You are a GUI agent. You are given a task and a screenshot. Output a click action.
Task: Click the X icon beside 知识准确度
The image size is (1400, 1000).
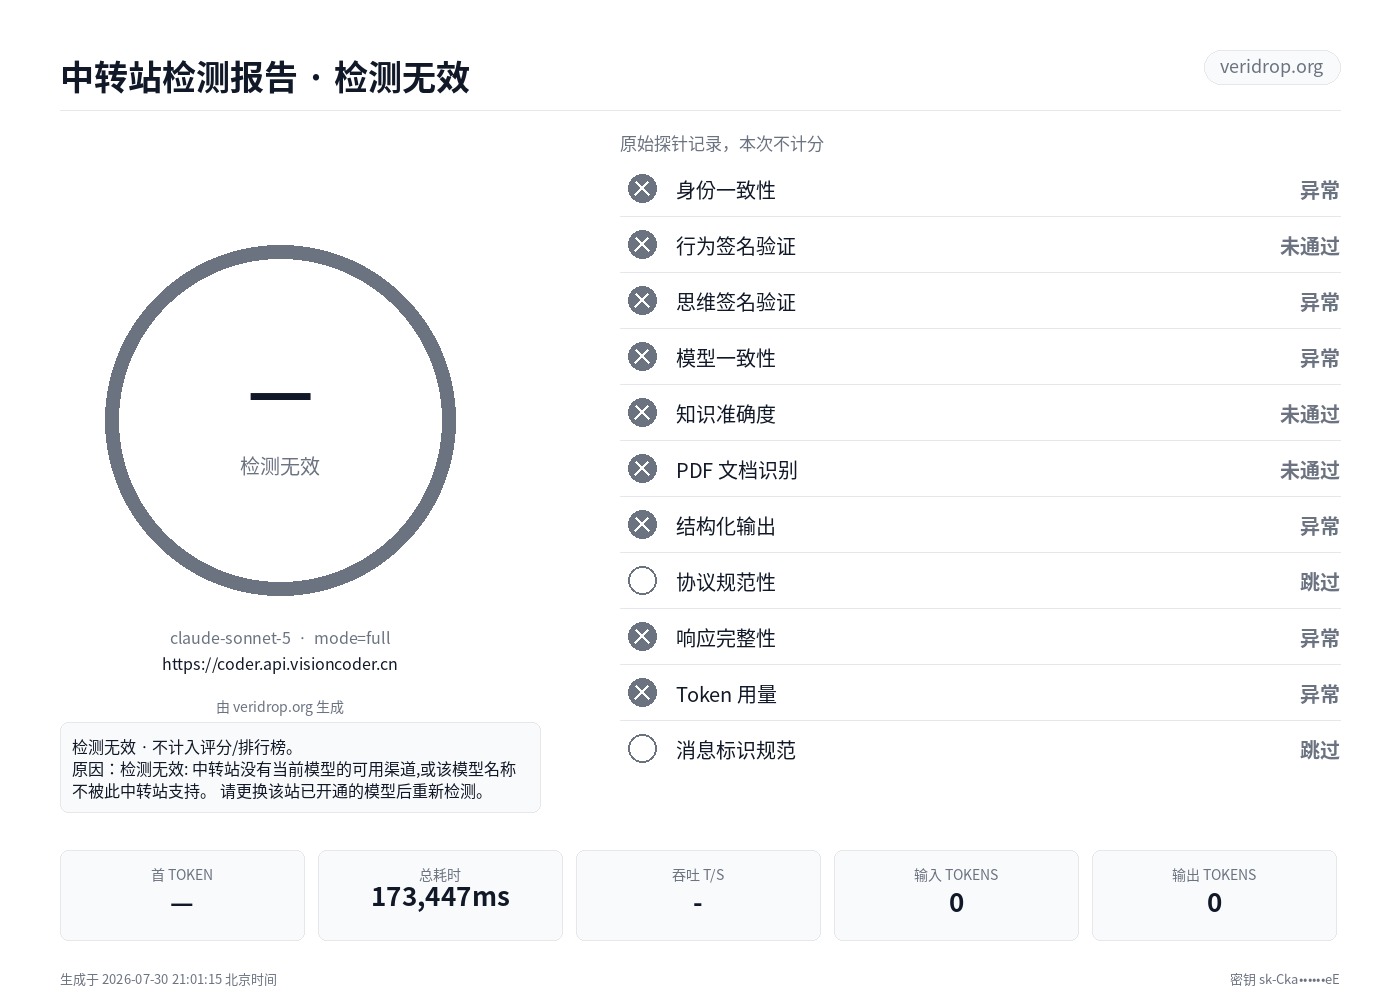642,413
